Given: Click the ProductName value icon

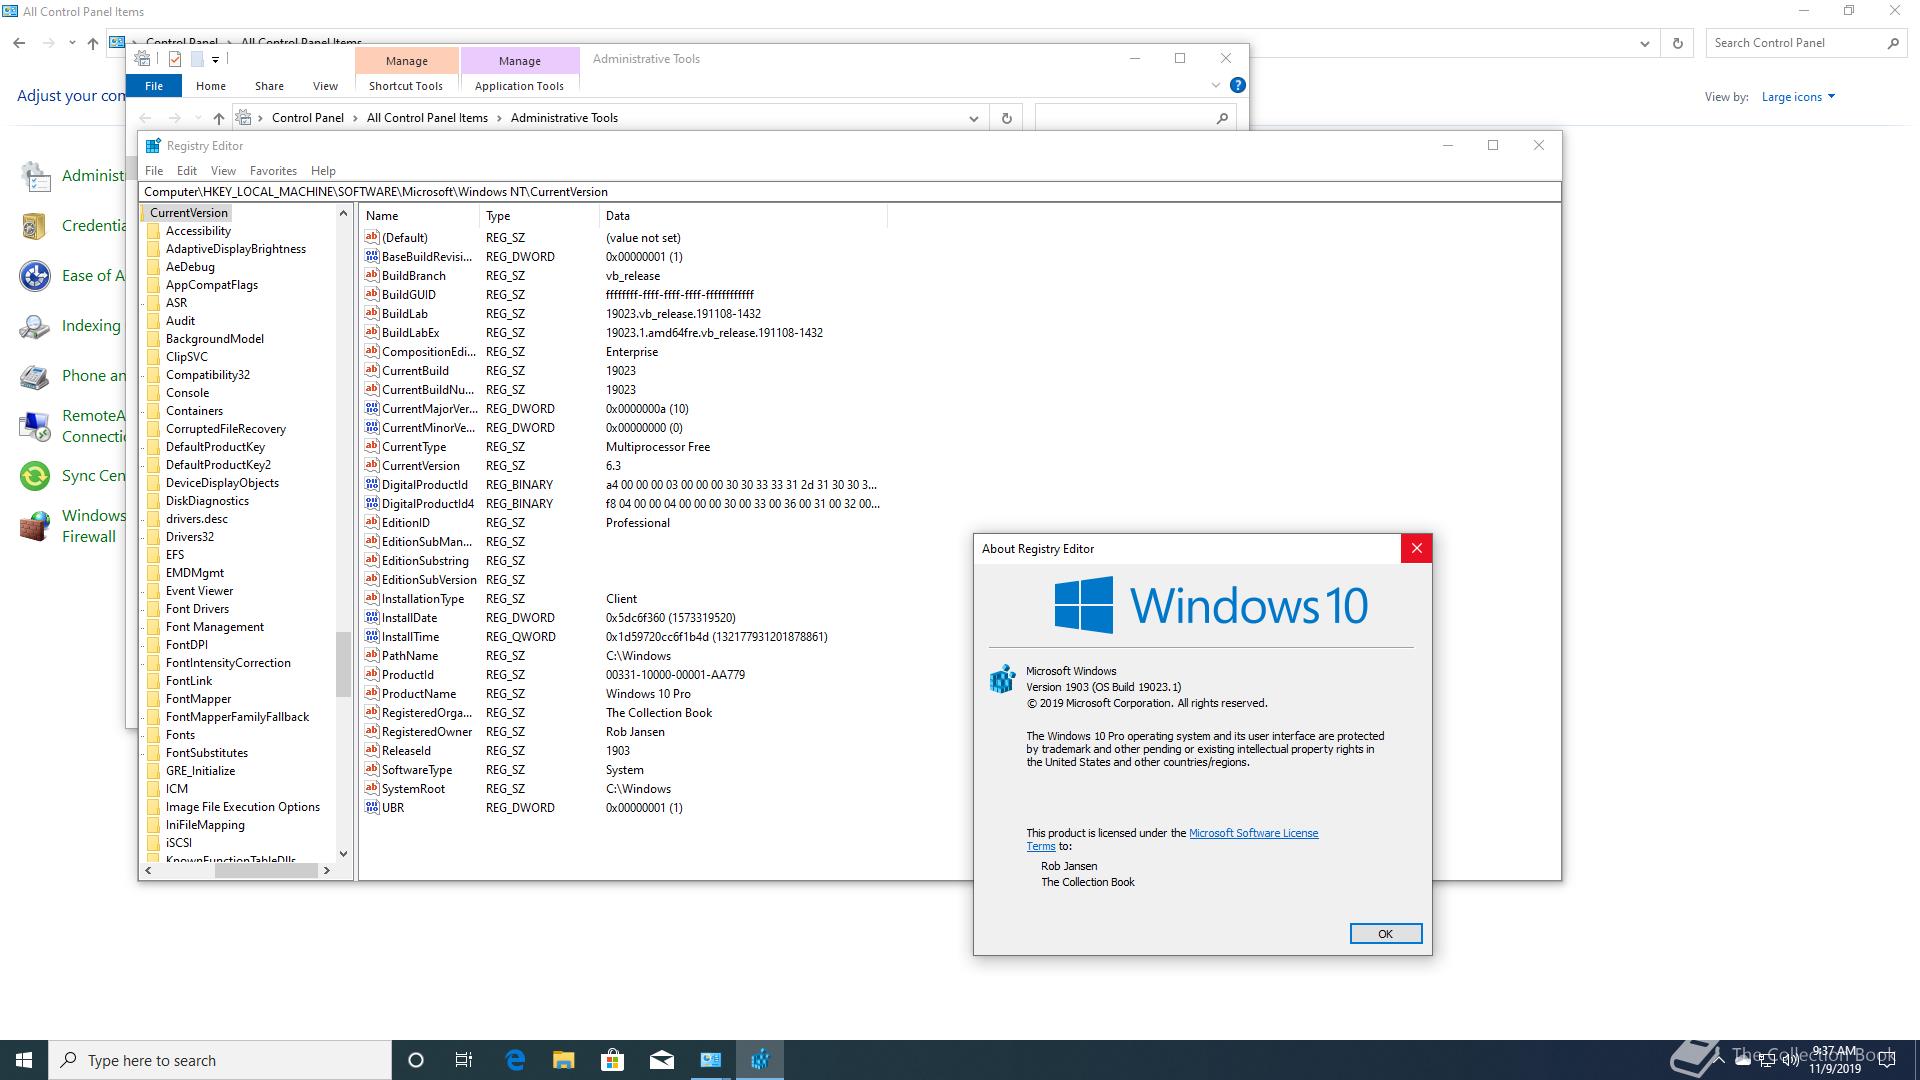Looking at the screenshot, I should pos(372,693).
